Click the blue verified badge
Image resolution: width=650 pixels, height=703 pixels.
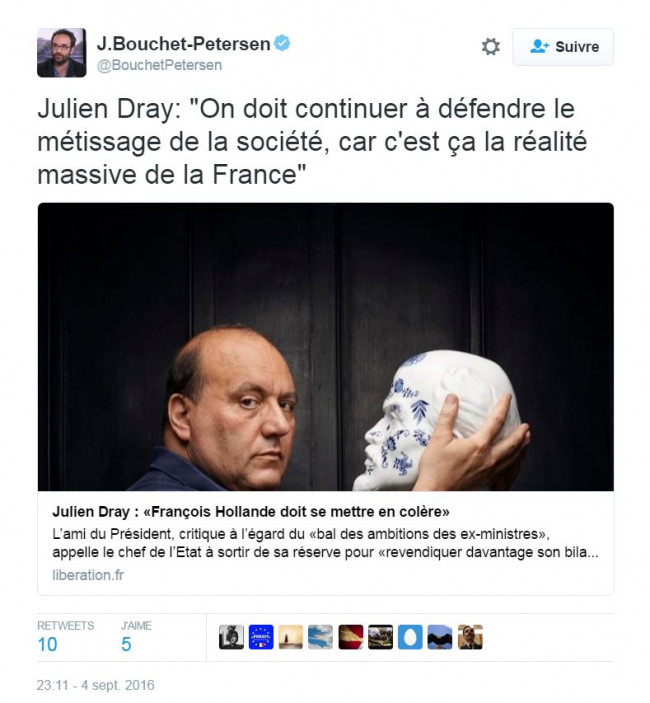pyautogui.click(x=282, y=43)
